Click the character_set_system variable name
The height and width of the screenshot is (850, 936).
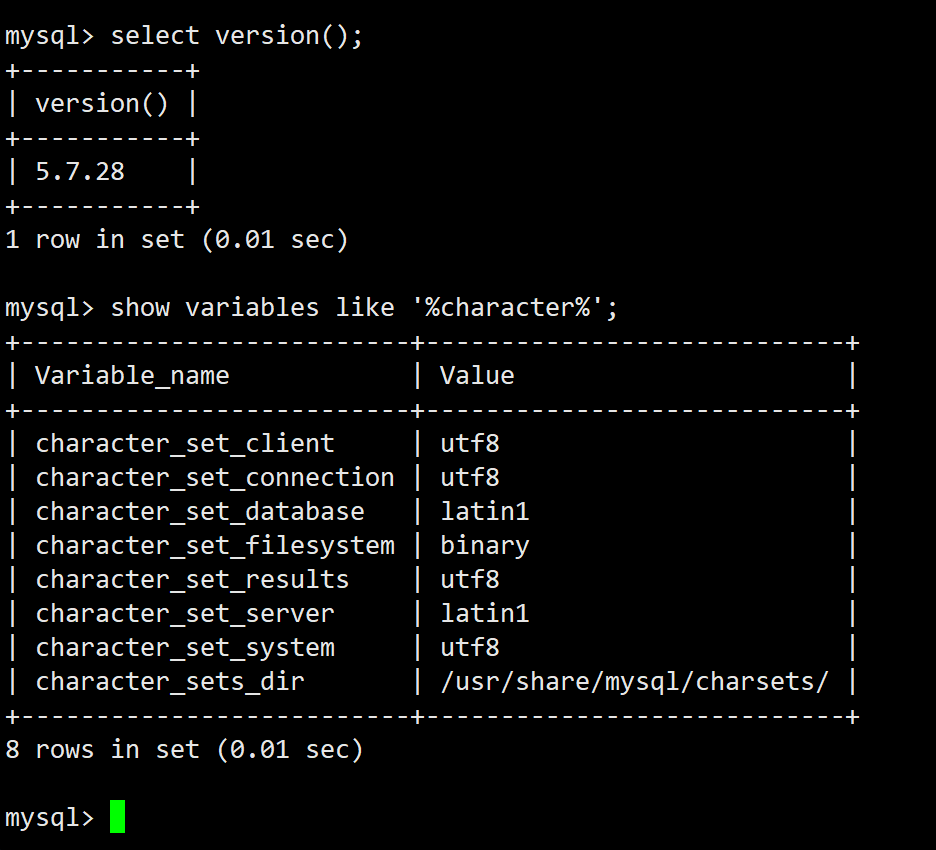pyautogui.click(x=185, y=648)
